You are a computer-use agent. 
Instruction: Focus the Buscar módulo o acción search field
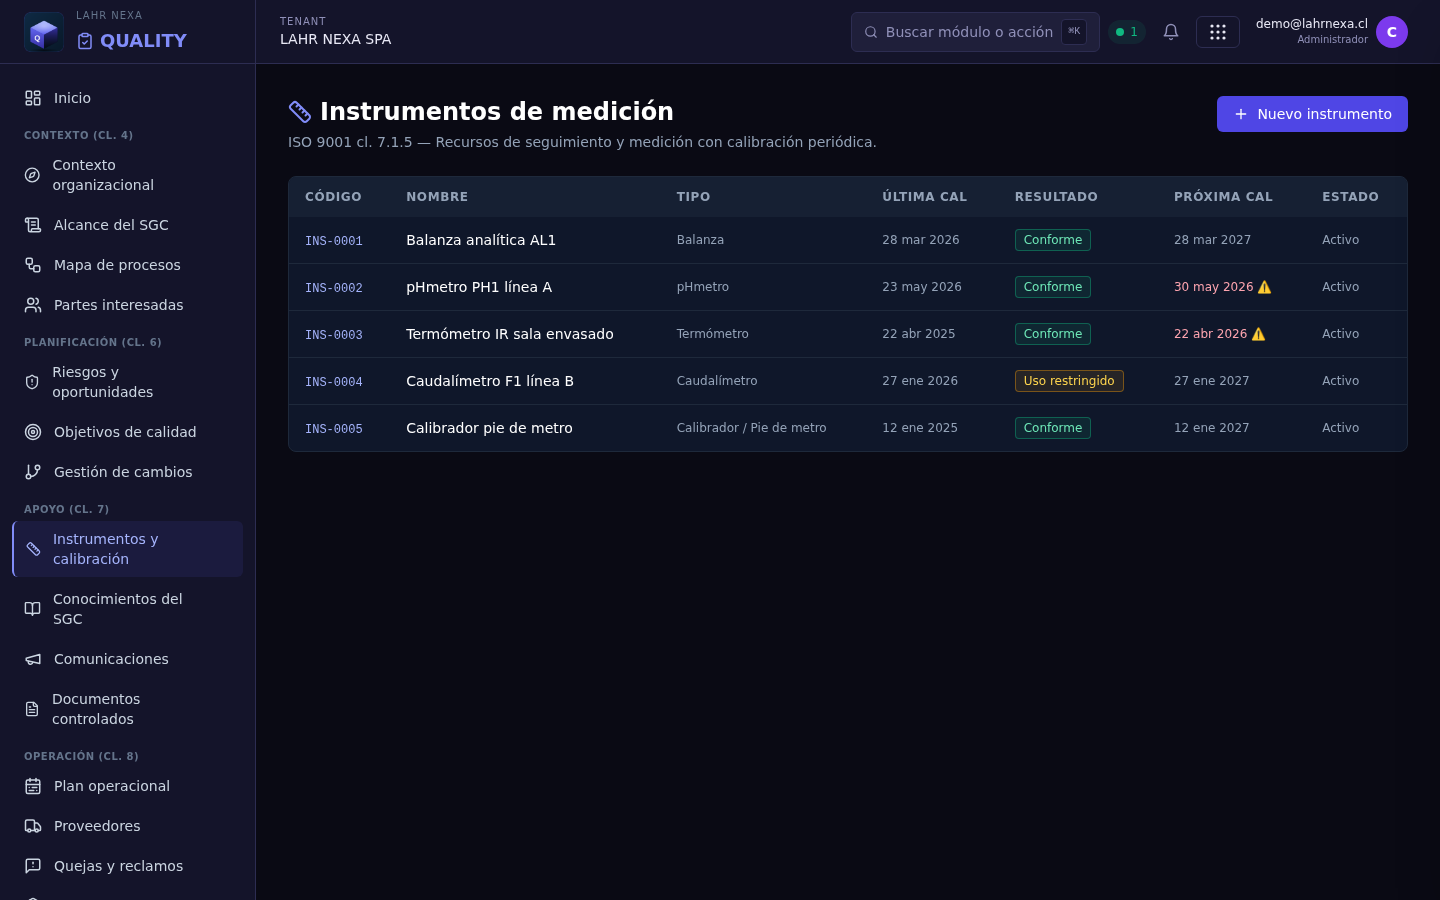coord(975,32)
